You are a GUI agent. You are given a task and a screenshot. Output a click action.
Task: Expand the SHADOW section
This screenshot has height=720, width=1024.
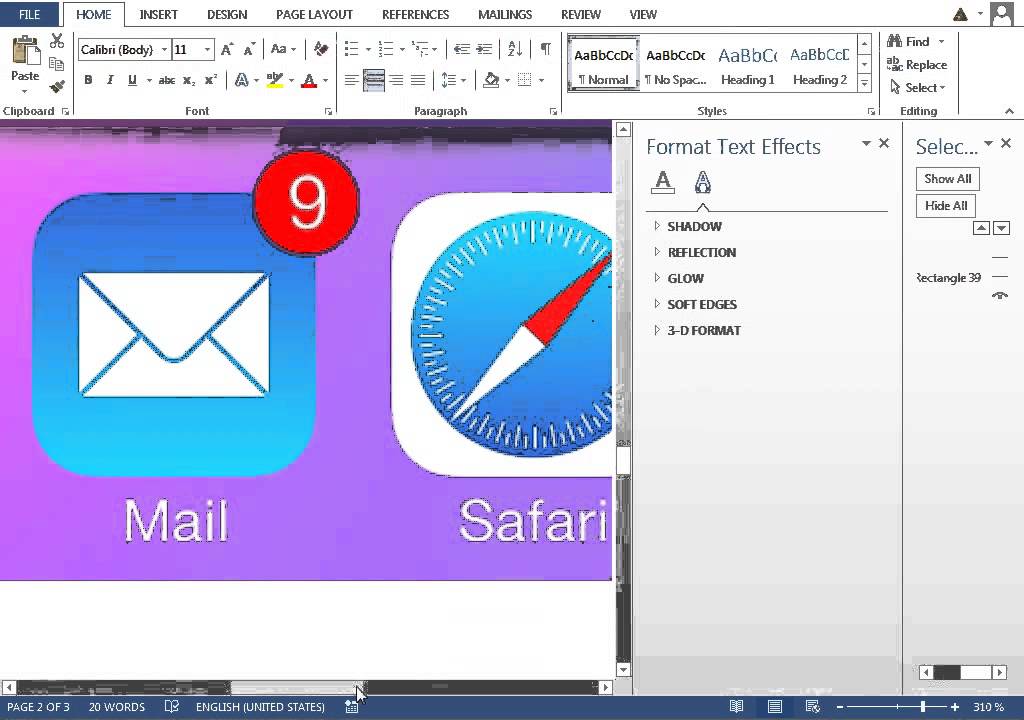(x=694, y=226)
